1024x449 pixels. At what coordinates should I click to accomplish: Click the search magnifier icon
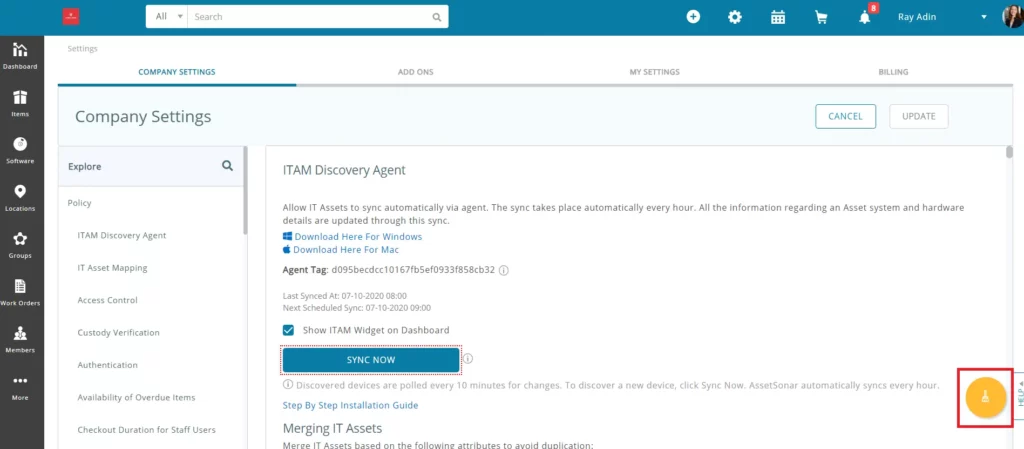pyautogui.click(x=437, y=17)
